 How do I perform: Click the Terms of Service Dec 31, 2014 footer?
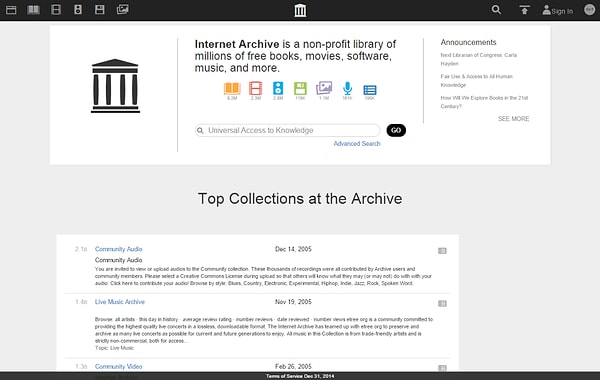300,376
